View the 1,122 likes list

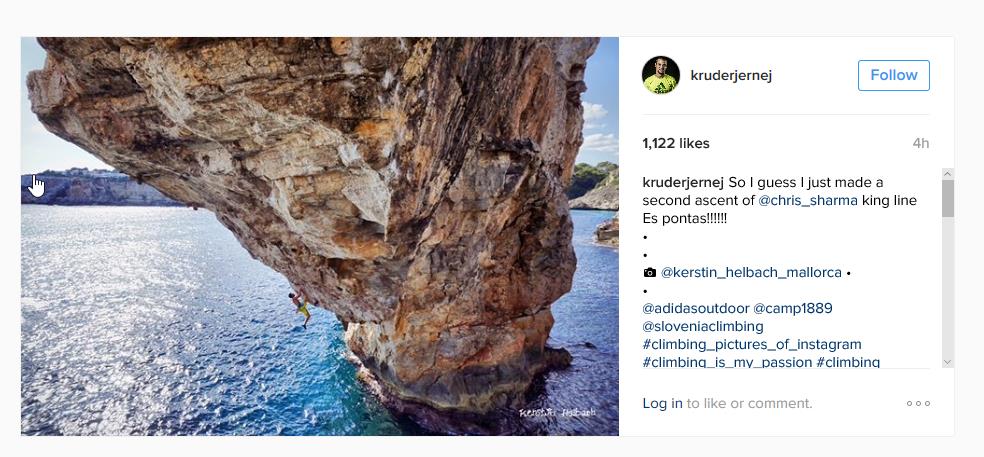click(x=676, y=143)
